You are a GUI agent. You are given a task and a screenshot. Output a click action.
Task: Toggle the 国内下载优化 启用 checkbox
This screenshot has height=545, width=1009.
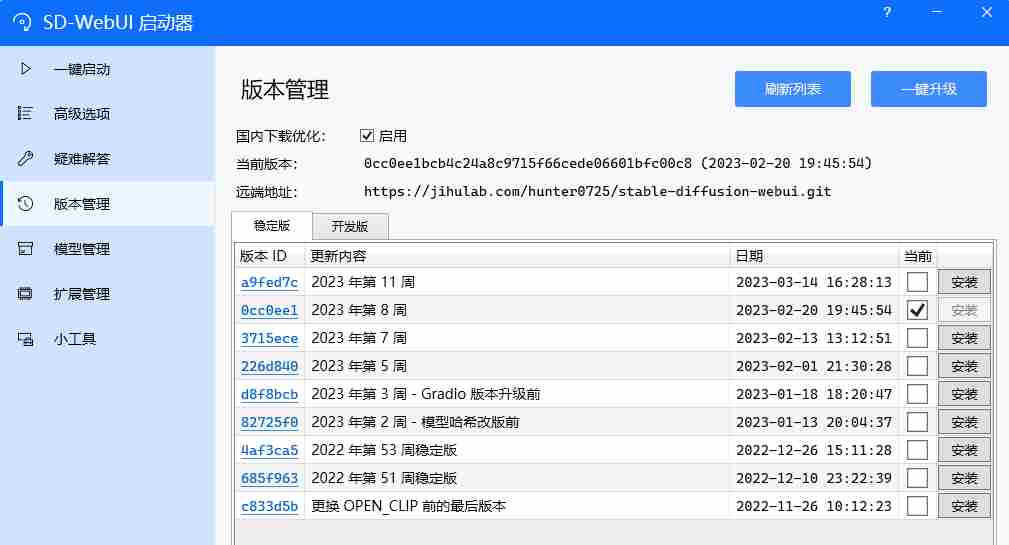coord(367,136)
